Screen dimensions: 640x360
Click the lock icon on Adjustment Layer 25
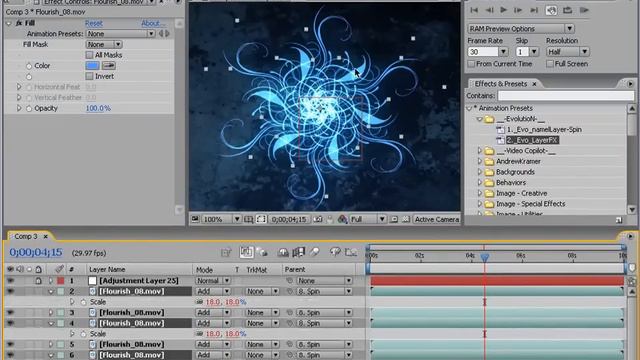pyautogui.click(x=38, y=281)
